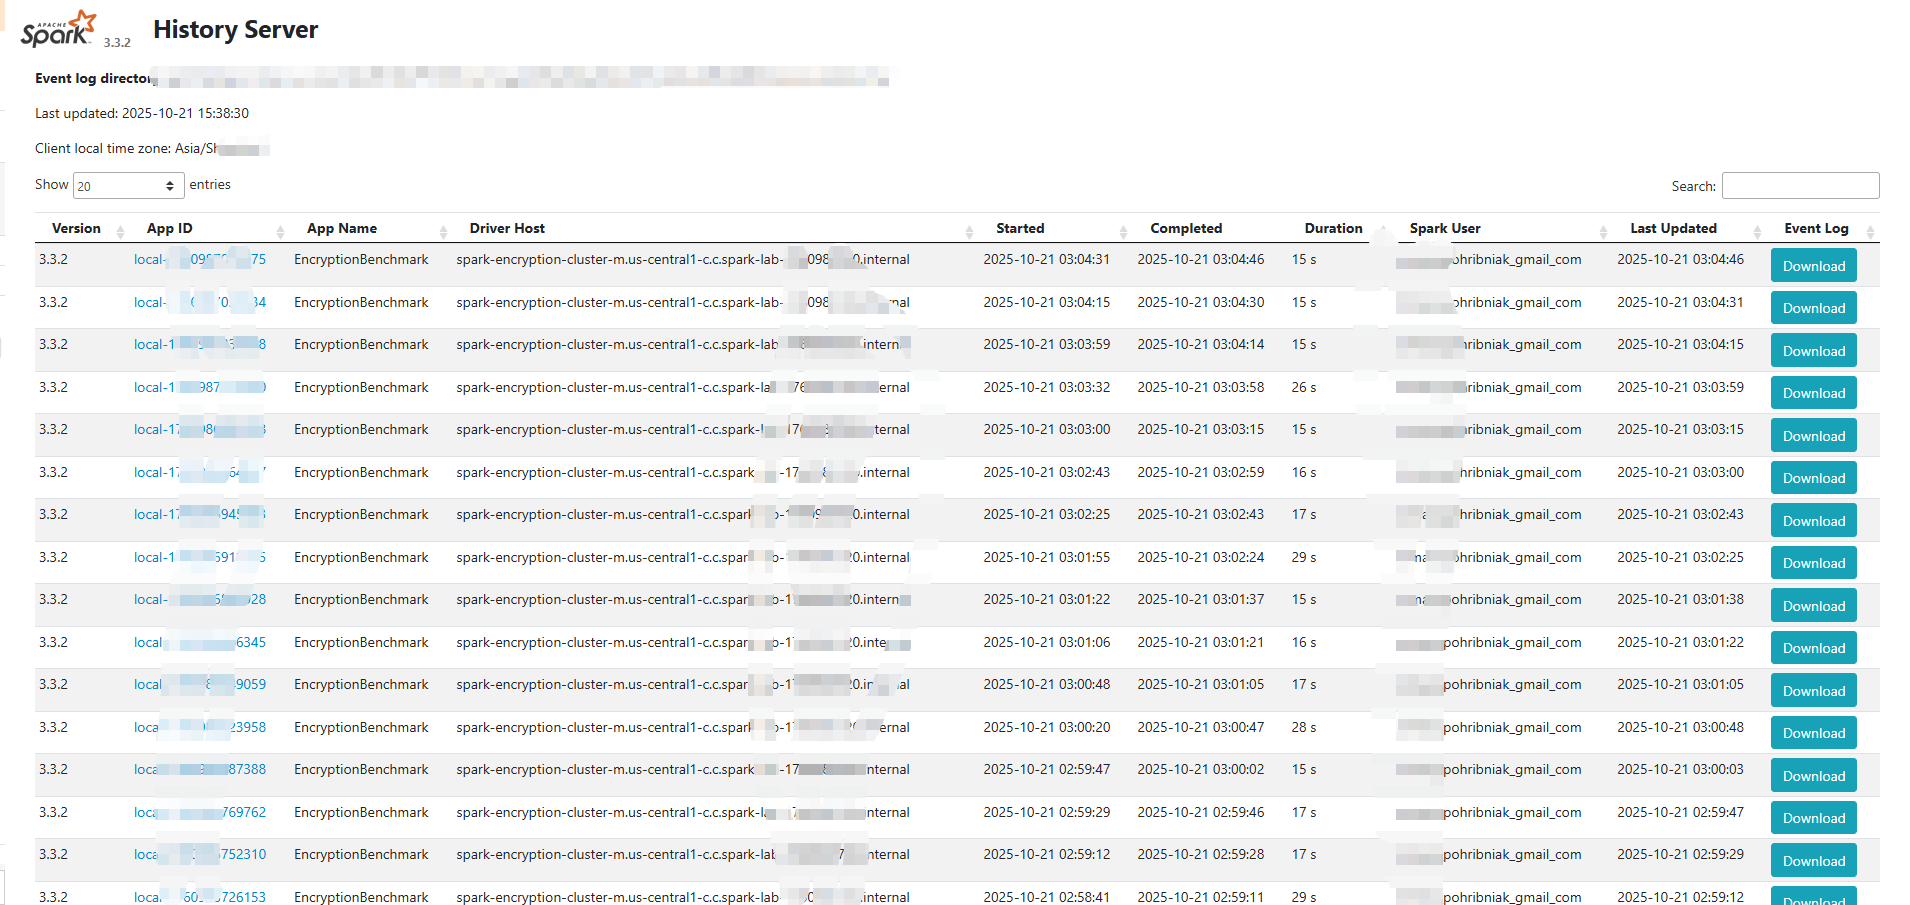Download event log started at 03:04:31
The height and width of the screenshot is (905, 1910).
click(1813, 266)
